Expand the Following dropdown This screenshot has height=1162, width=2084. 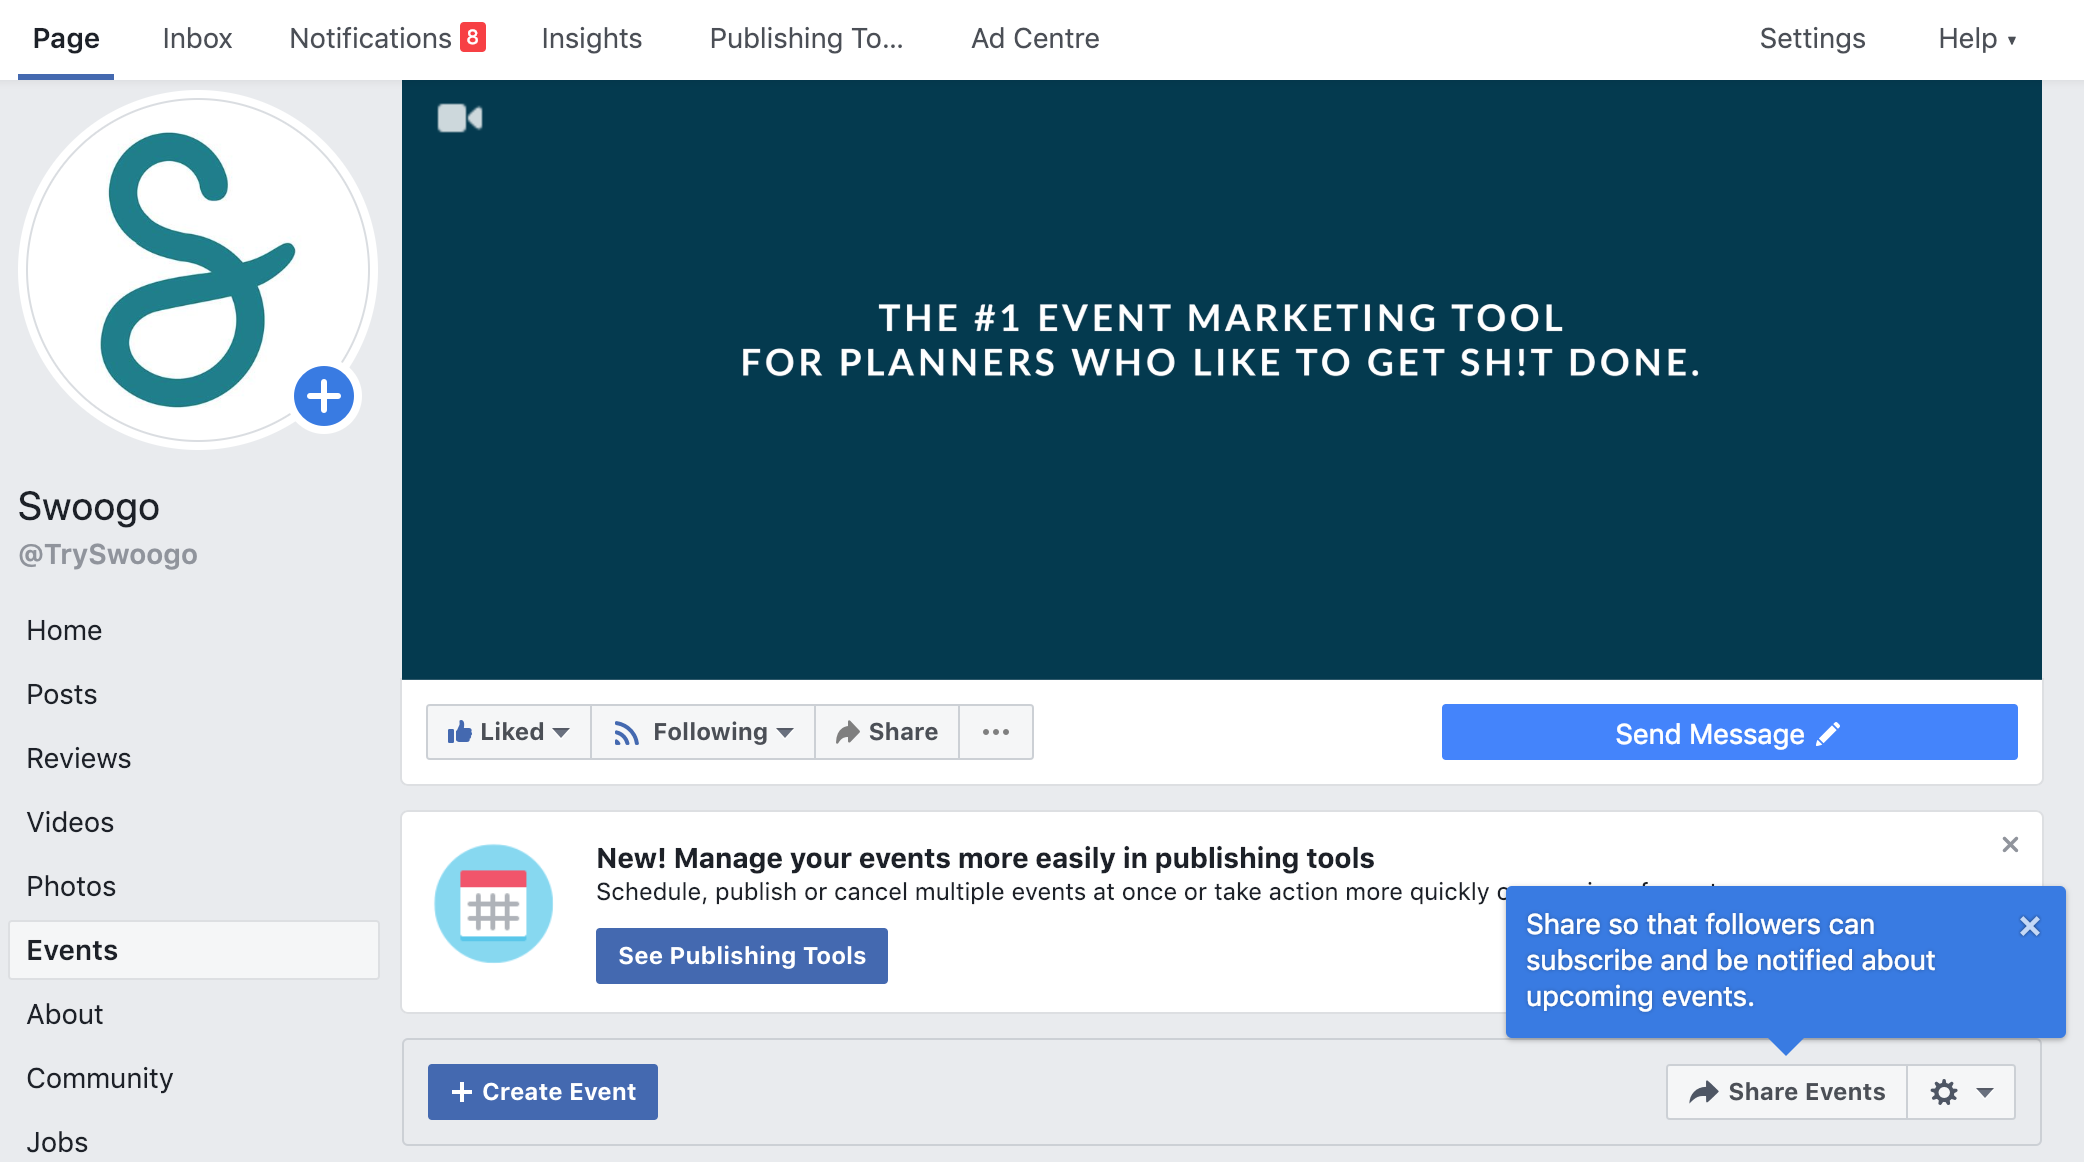tap(703, 732)
